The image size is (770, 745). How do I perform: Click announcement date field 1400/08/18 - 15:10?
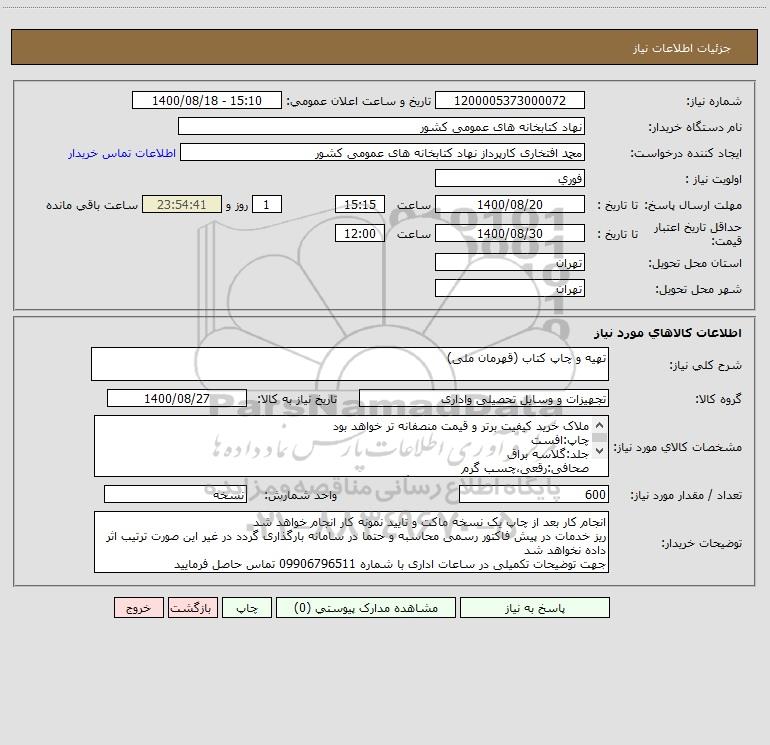tap(207, 100)
